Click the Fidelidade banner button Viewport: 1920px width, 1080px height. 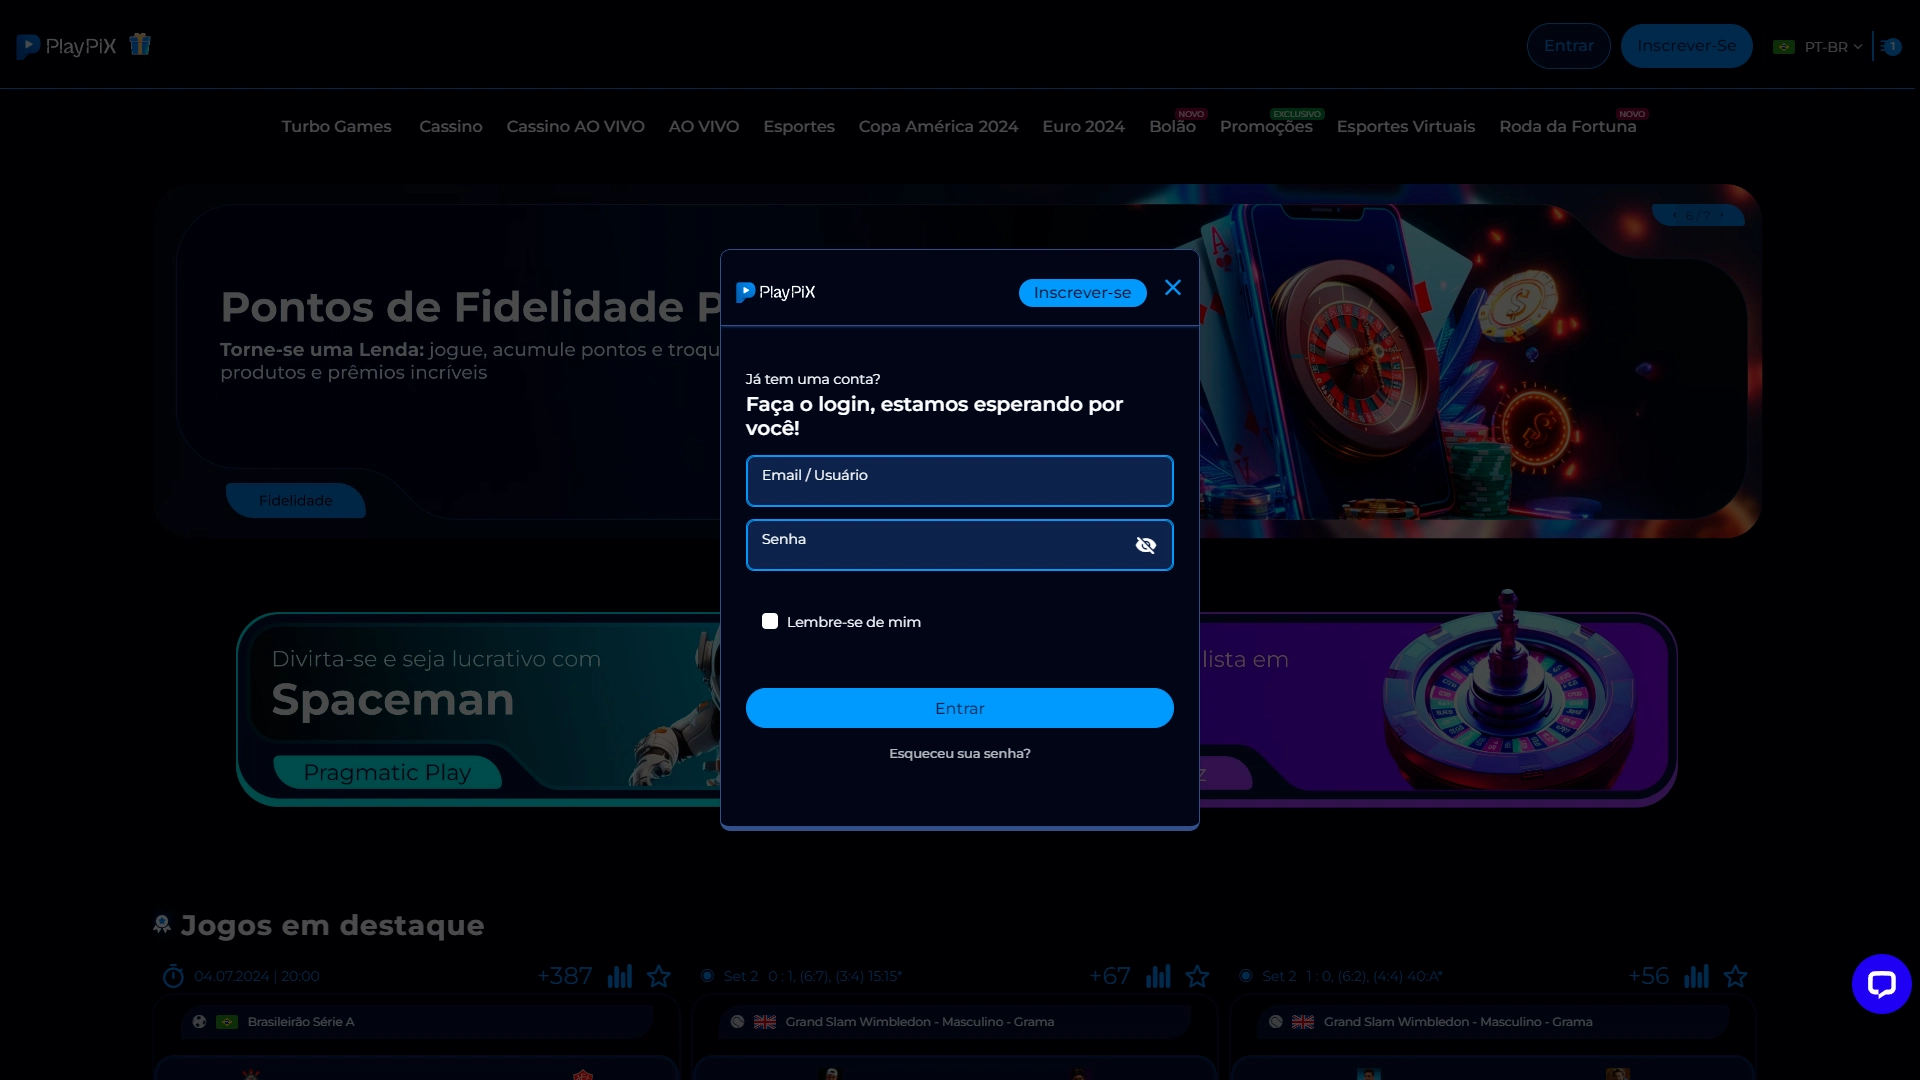click(296, 500)
